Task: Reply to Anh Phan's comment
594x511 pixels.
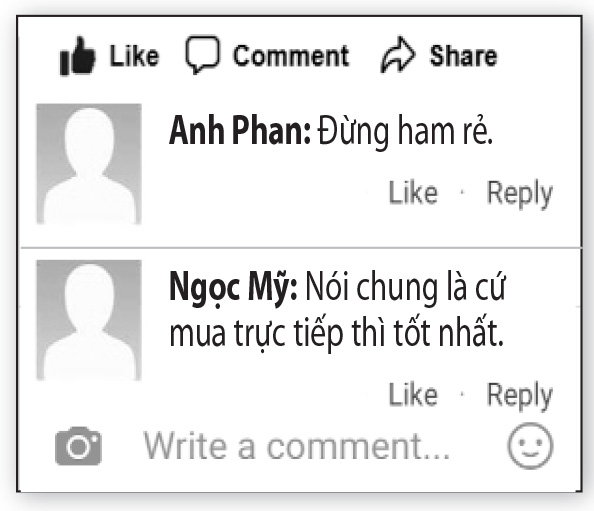Action: [x=520, y=194]
